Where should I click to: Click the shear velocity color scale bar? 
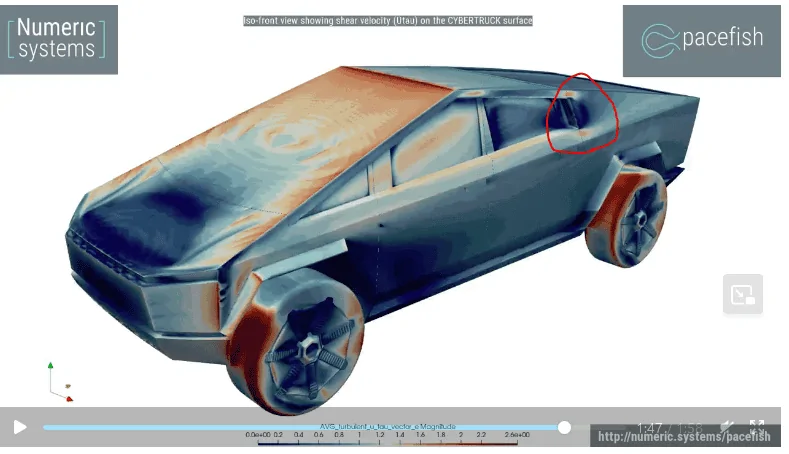pos(387,443)
